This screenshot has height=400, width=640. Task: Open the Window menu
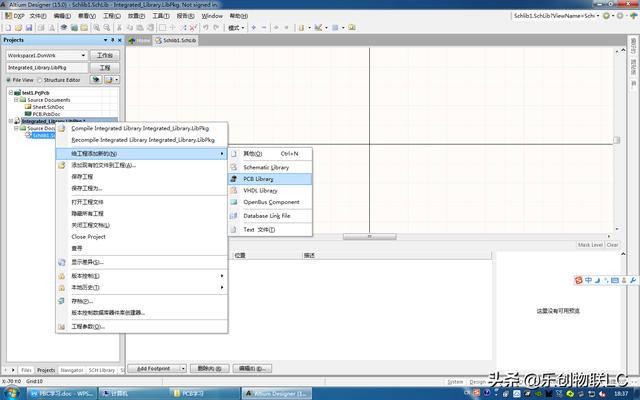tap(212, 16)
